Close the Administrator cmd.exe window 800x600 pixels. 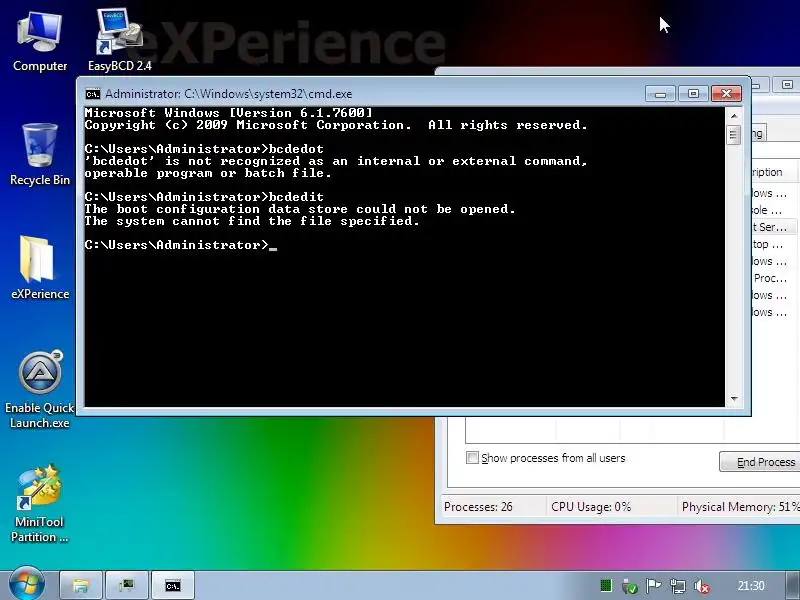click(726, 94)
